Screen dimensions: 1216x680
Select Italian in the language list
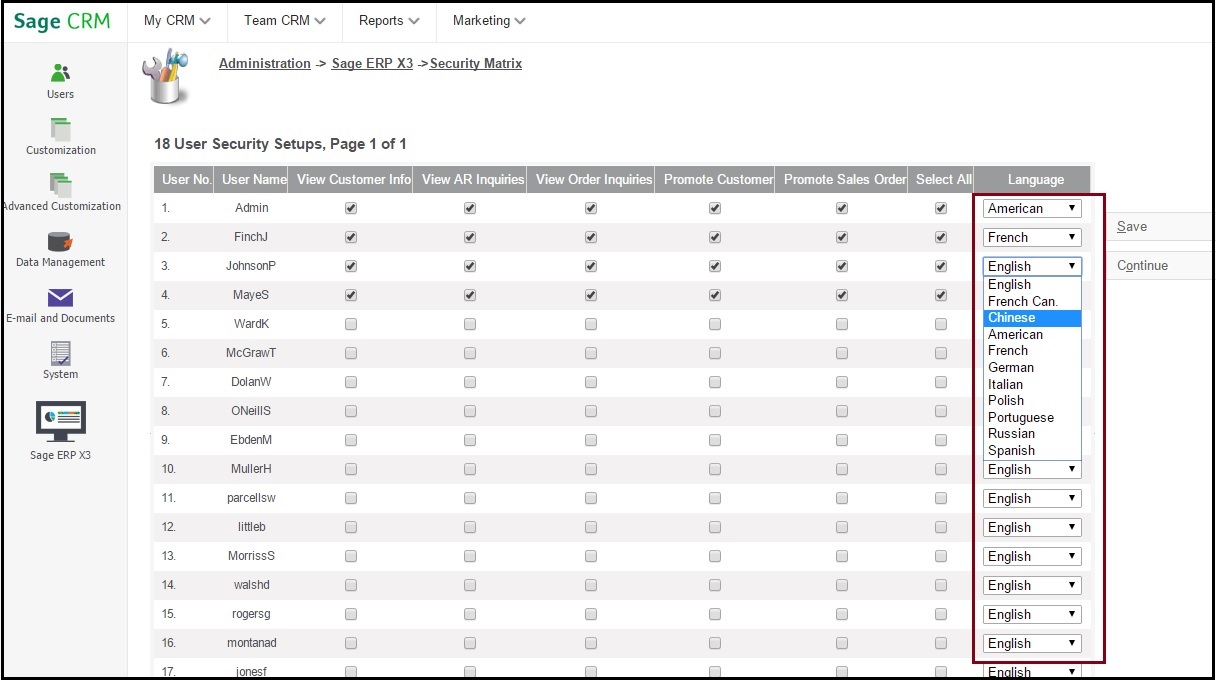click(x=1032, y=384)
